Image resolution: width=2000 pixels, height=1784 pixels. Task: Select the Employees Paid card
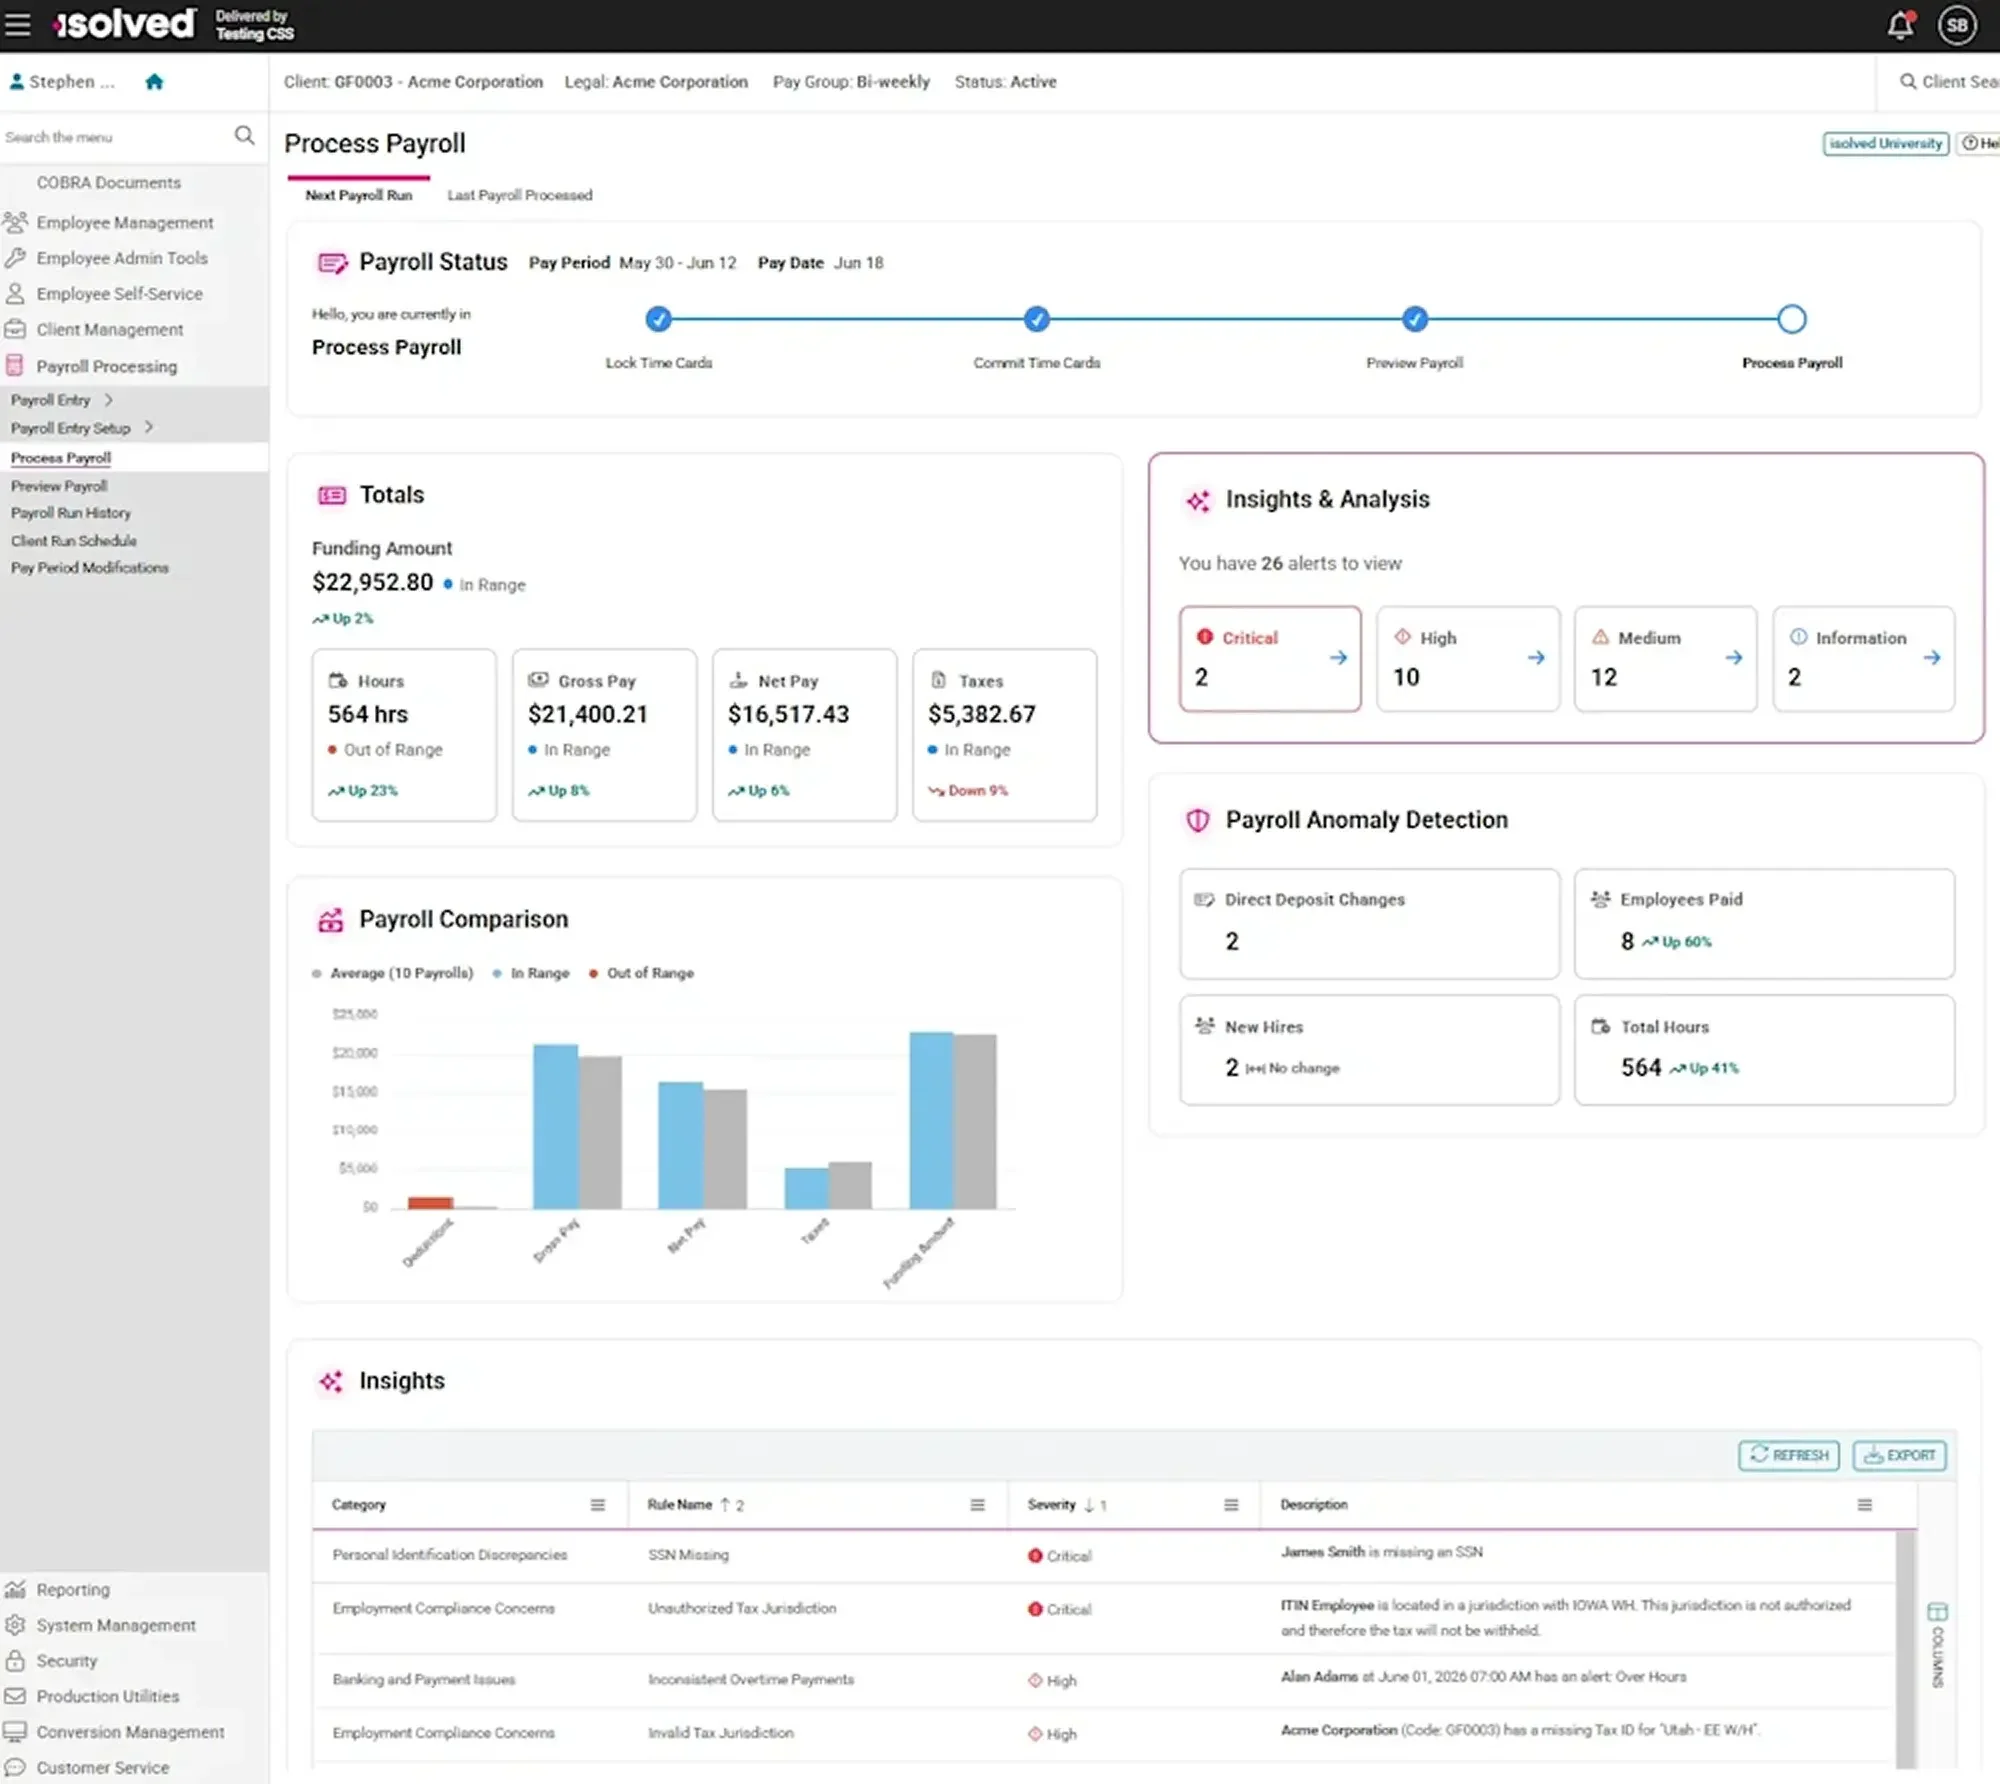click(x=1764, y=923)
